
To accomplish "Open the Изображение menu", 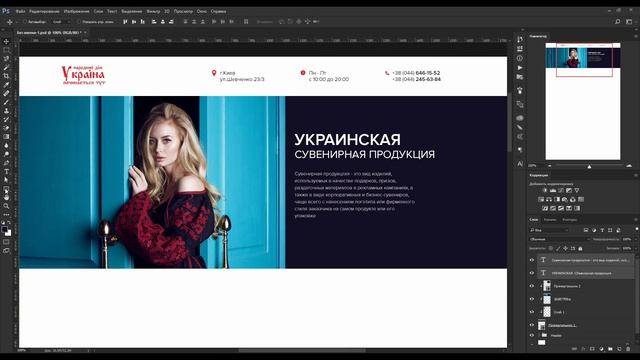I will tap(77, 11).
